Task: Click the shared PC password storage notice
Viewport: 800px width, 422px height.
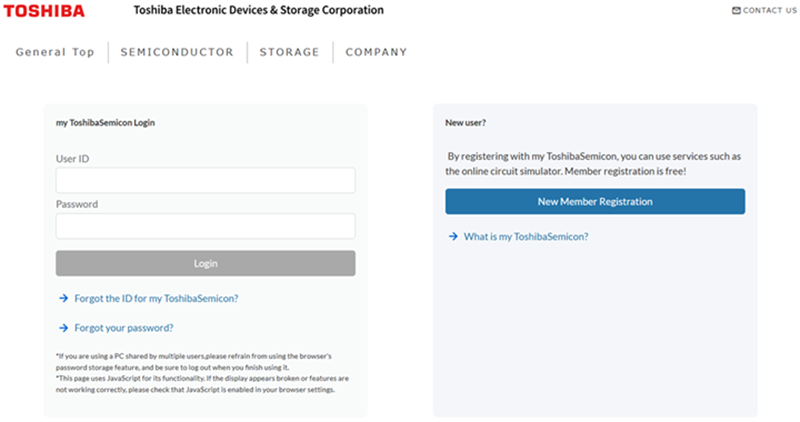Action: point(194,362)
